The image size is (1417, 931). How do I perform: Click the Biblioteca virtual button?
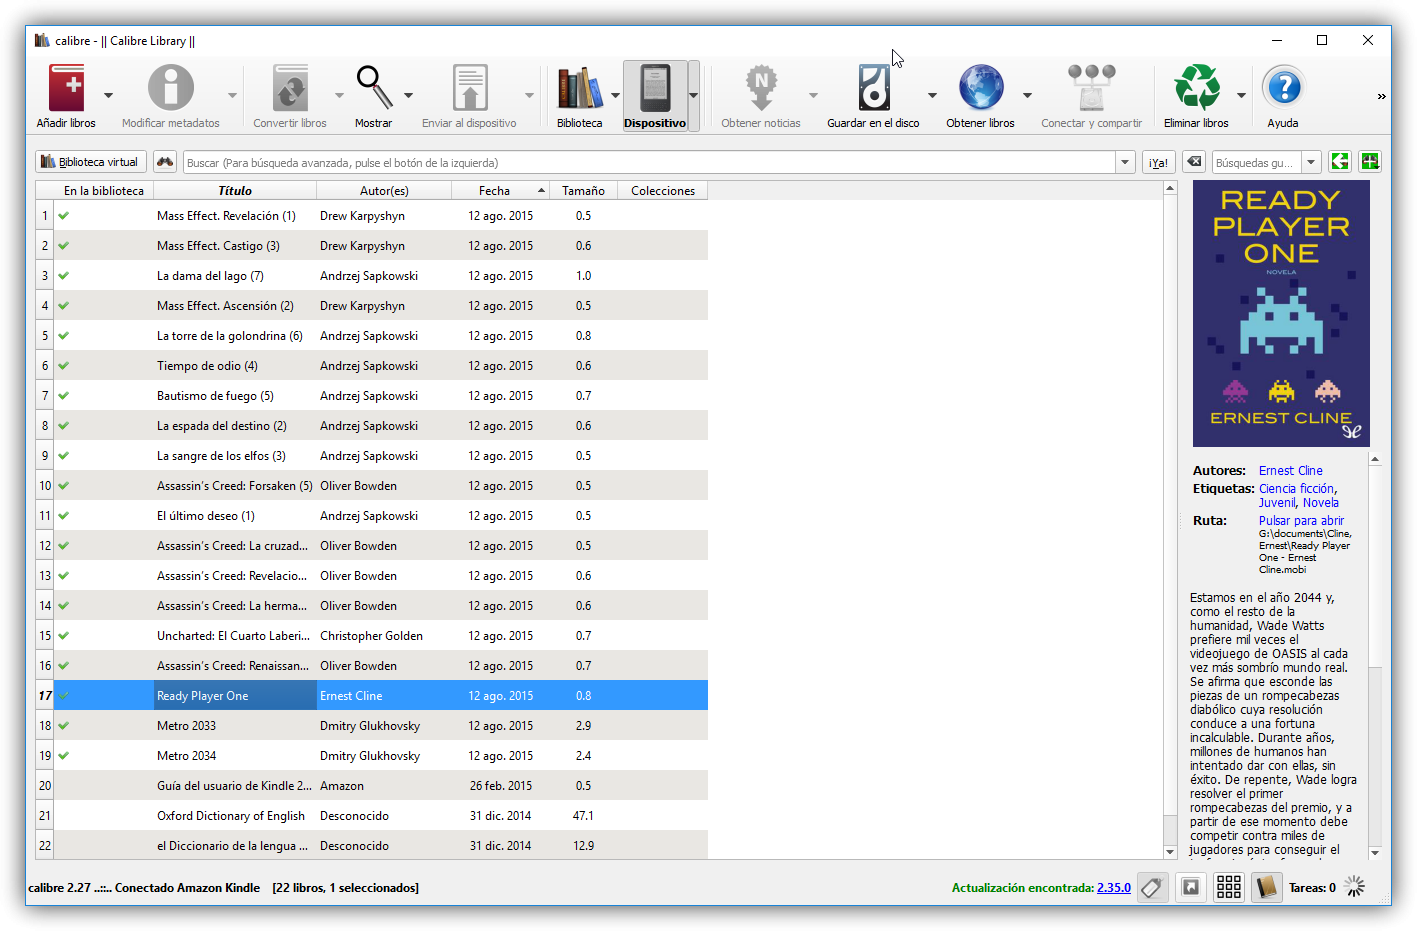tap(91, 162)
